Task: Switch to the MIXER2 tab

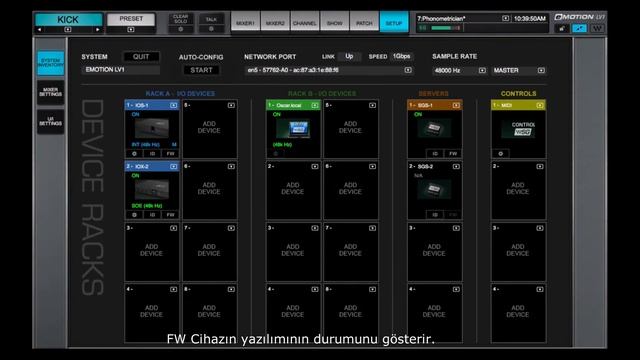Action: tap(275, 21)
